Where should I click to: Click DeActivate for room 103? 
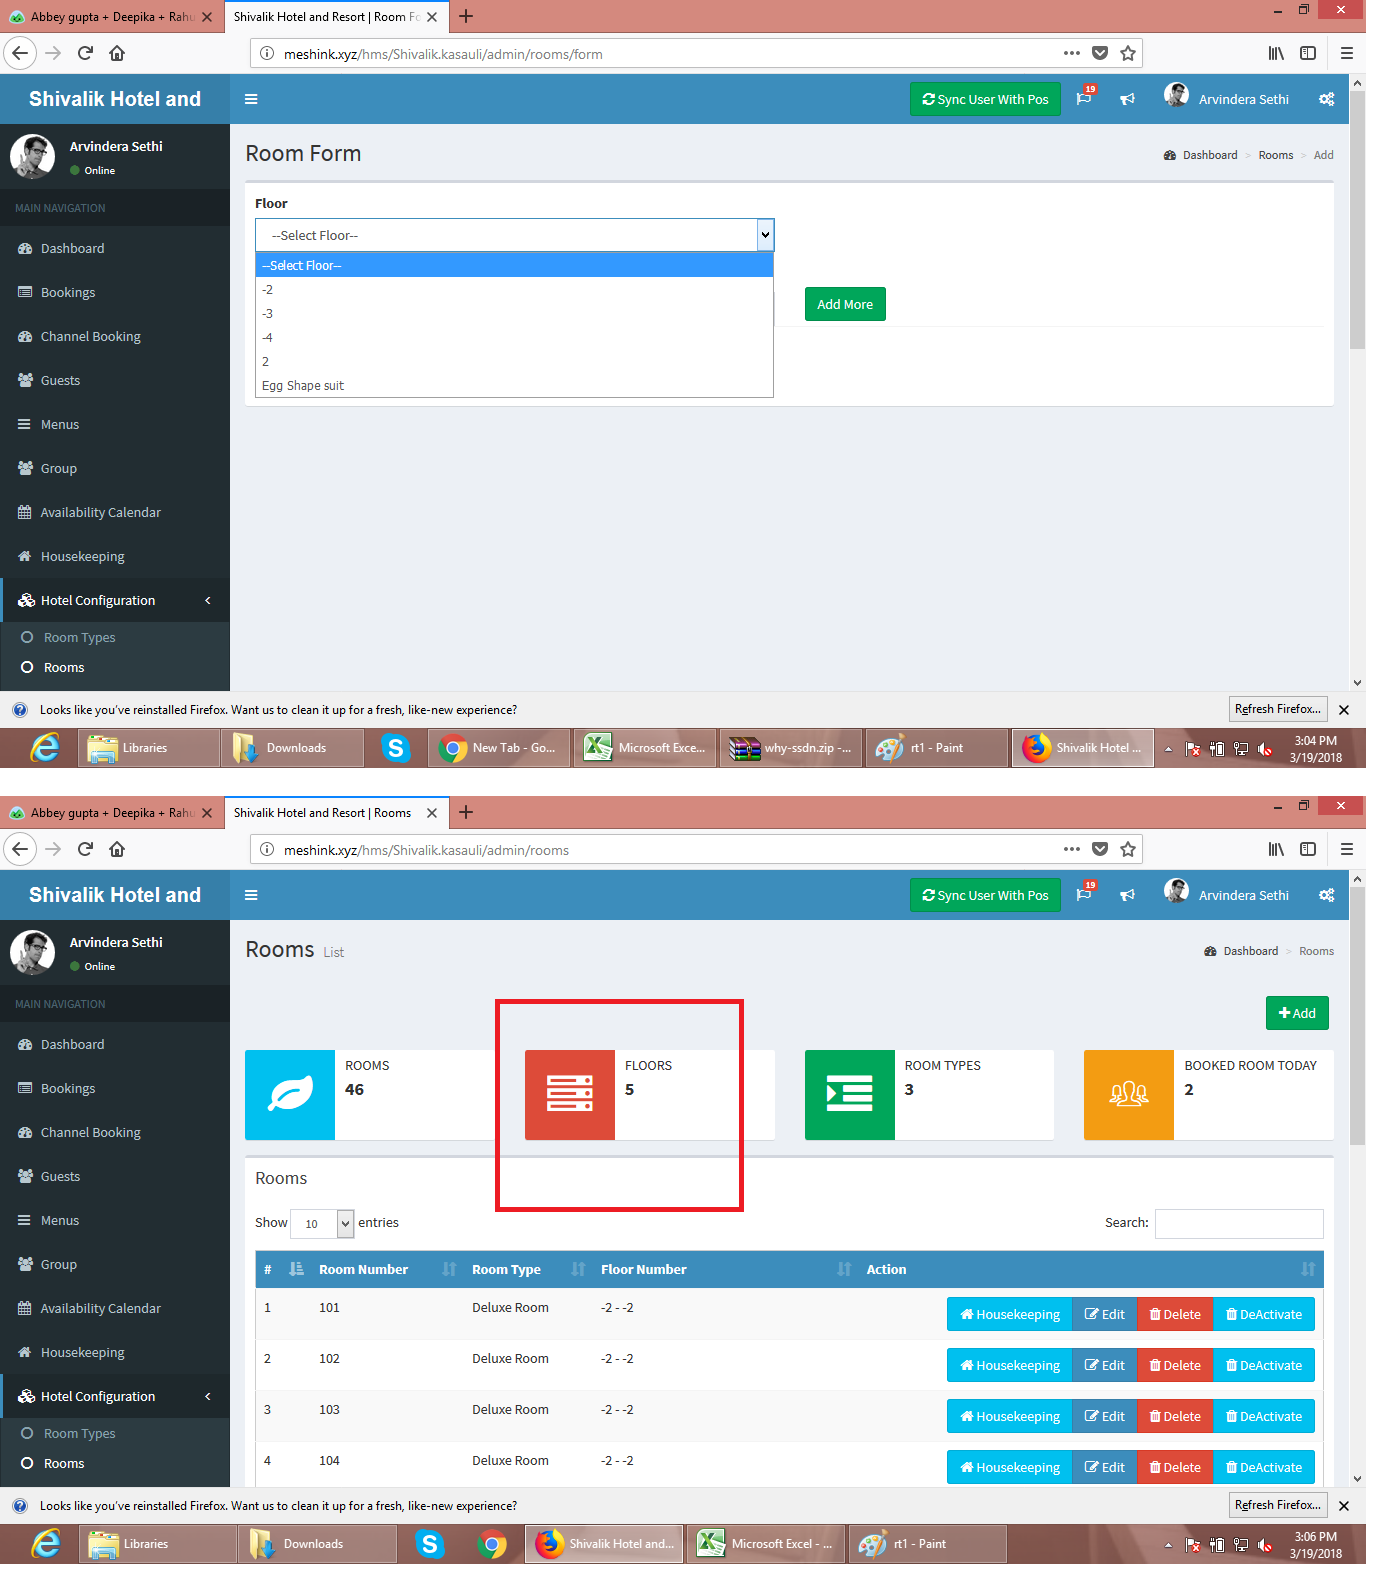point(1264,1416)
